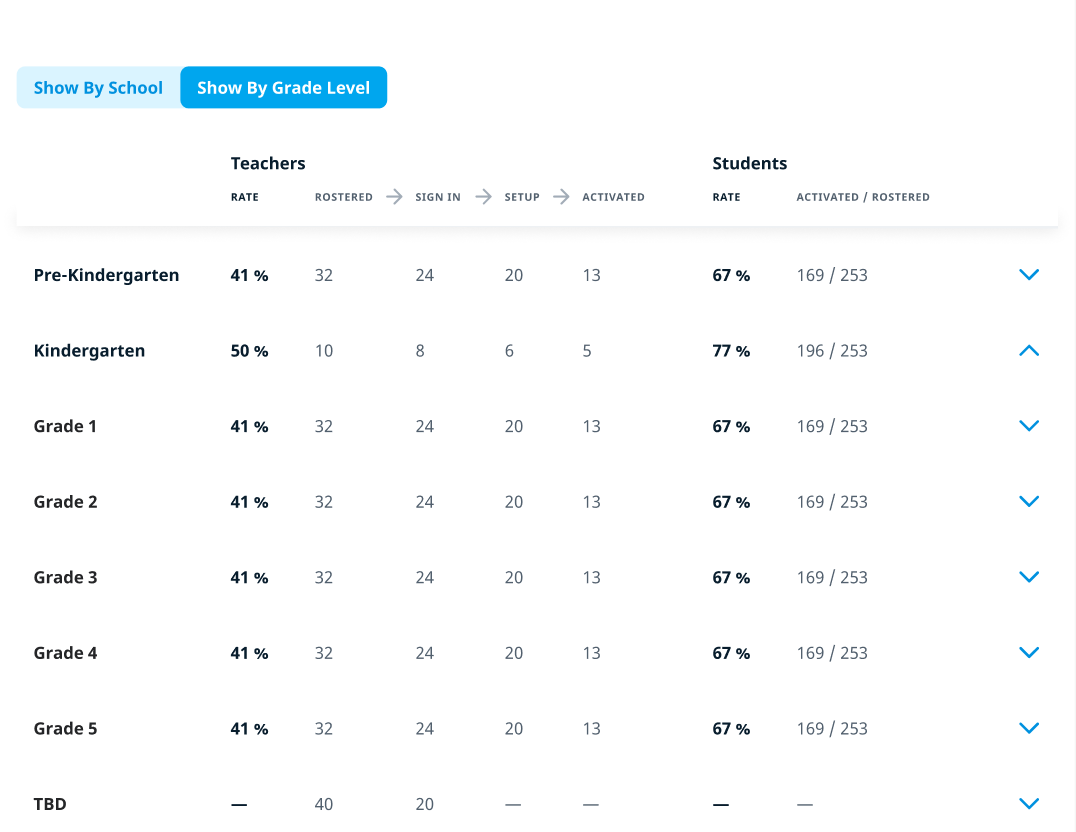This screenshot has width=1076, height=832.
Task: Click the Kindergarten row label
Action: (x=89, y=351)
